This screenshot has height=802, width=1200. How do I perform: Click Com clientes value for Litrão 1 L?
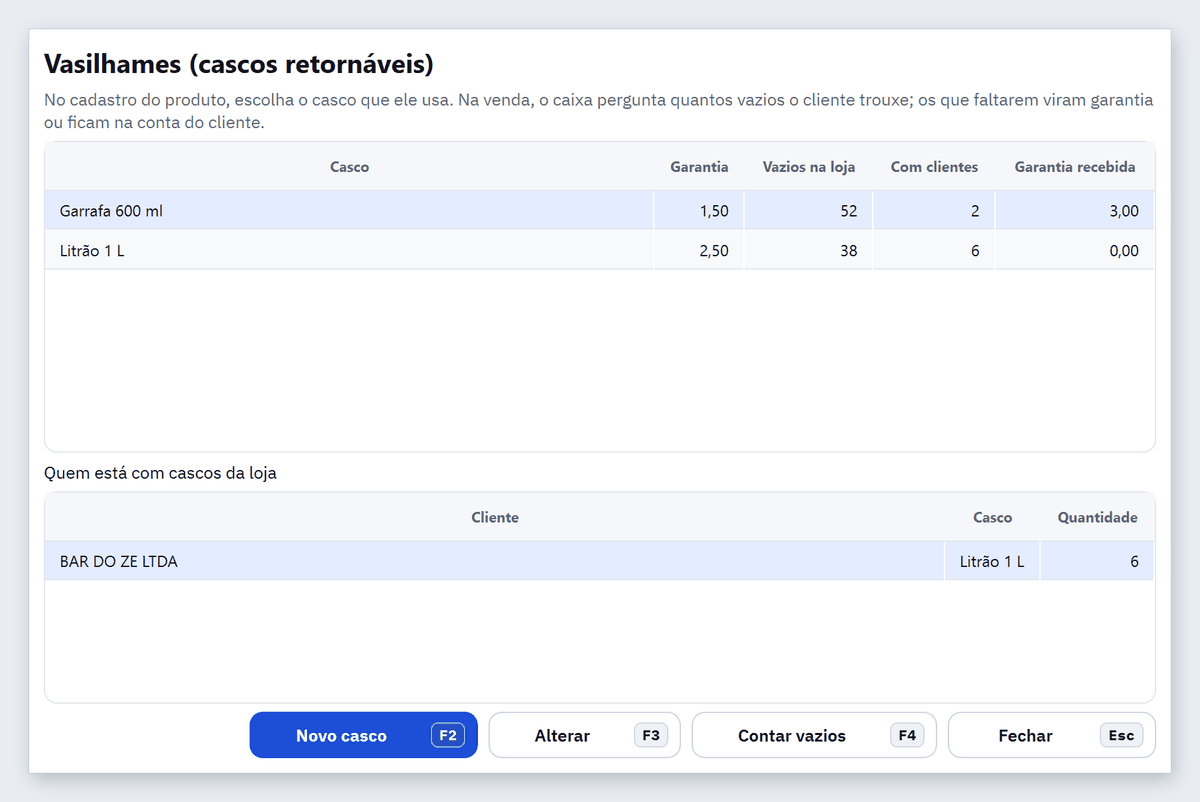[x=934, y=251]
